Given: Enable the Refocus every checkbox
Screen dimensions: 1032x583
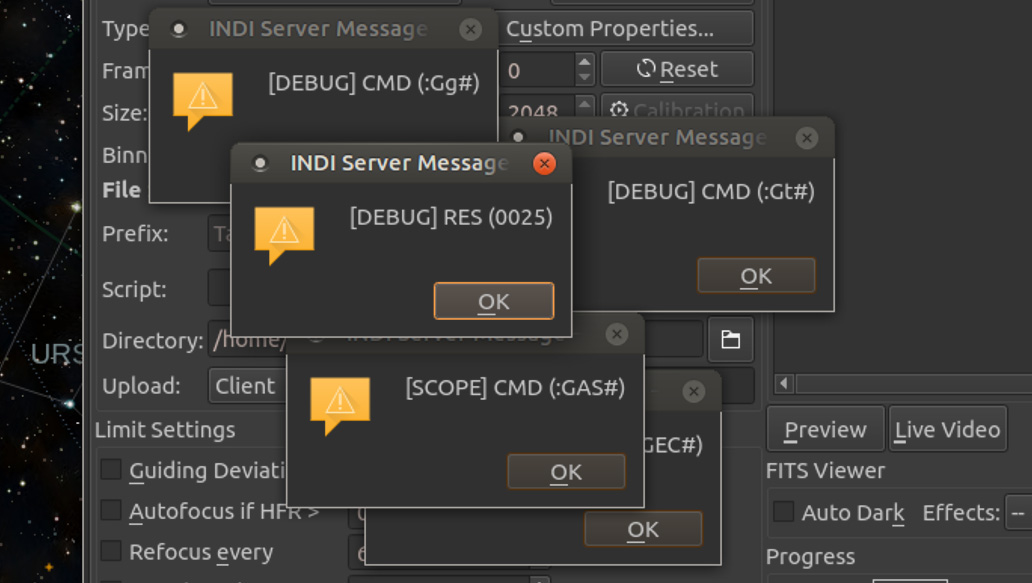Looking at the screenshot, I should tap(111, 551).
